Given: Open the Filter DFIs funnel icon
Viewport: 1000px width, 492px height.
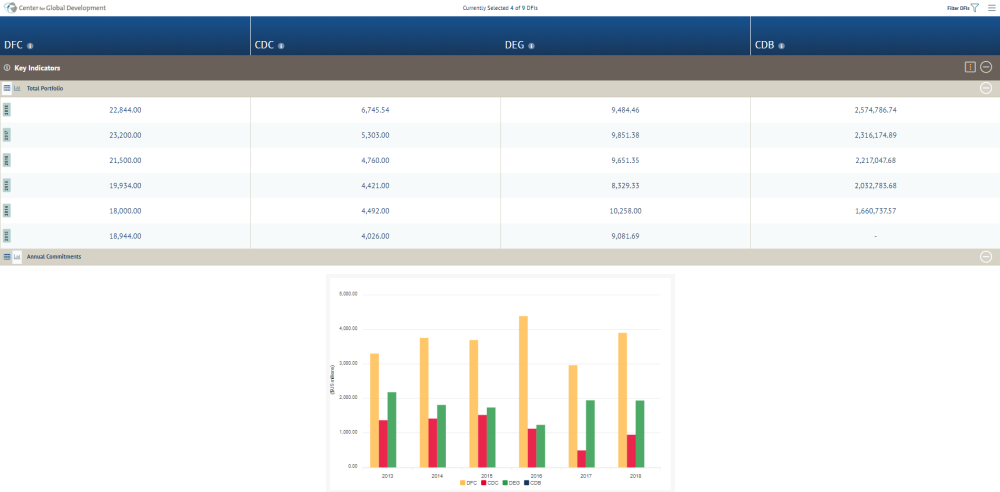Looking at the screenshot, I should pyautogui.click(x=974, y=8).
